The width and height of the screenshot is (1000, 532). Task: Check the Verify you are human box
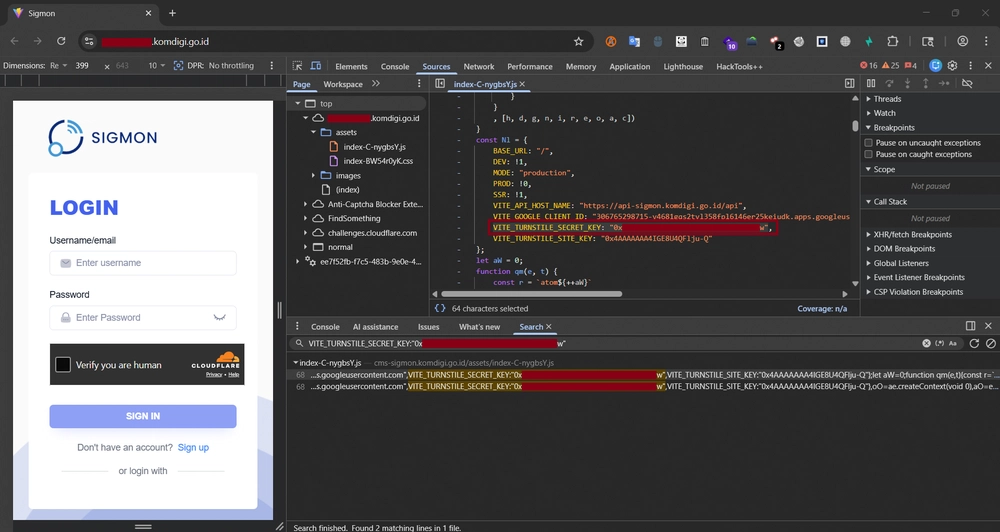62,364
